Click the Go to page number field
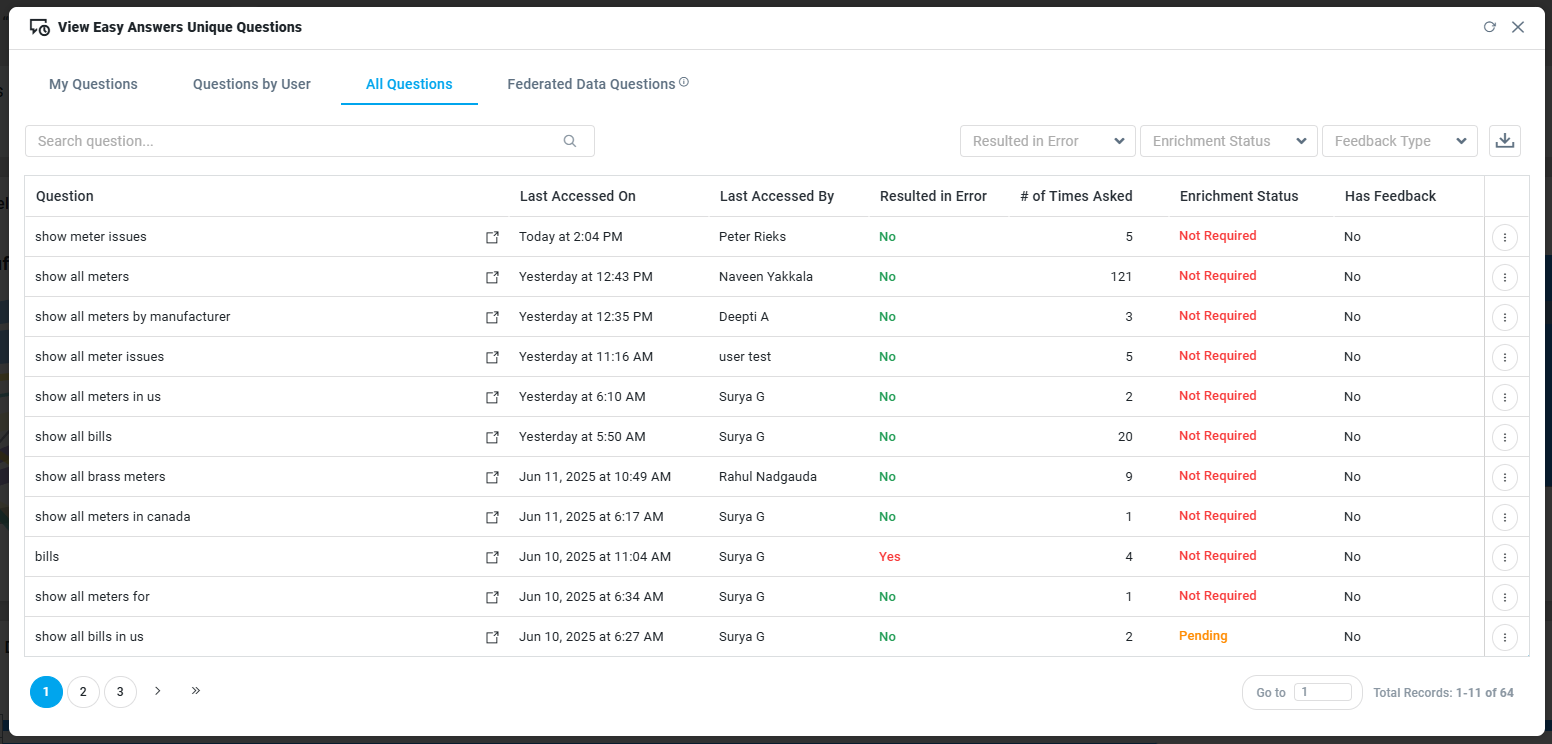This screenshot has width=1552, height=744. pyautogui.click(x=1322, y=692)
